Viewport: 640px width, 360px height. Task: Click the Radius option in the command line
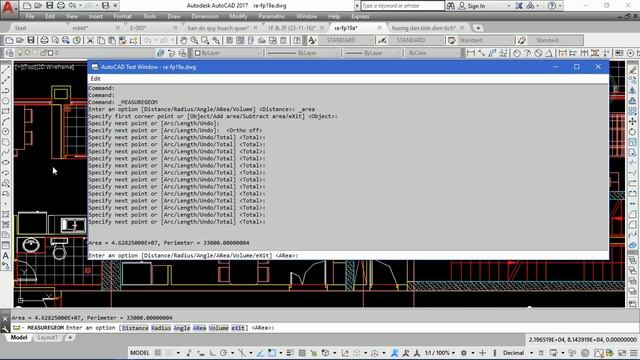(x=161, y=328)
